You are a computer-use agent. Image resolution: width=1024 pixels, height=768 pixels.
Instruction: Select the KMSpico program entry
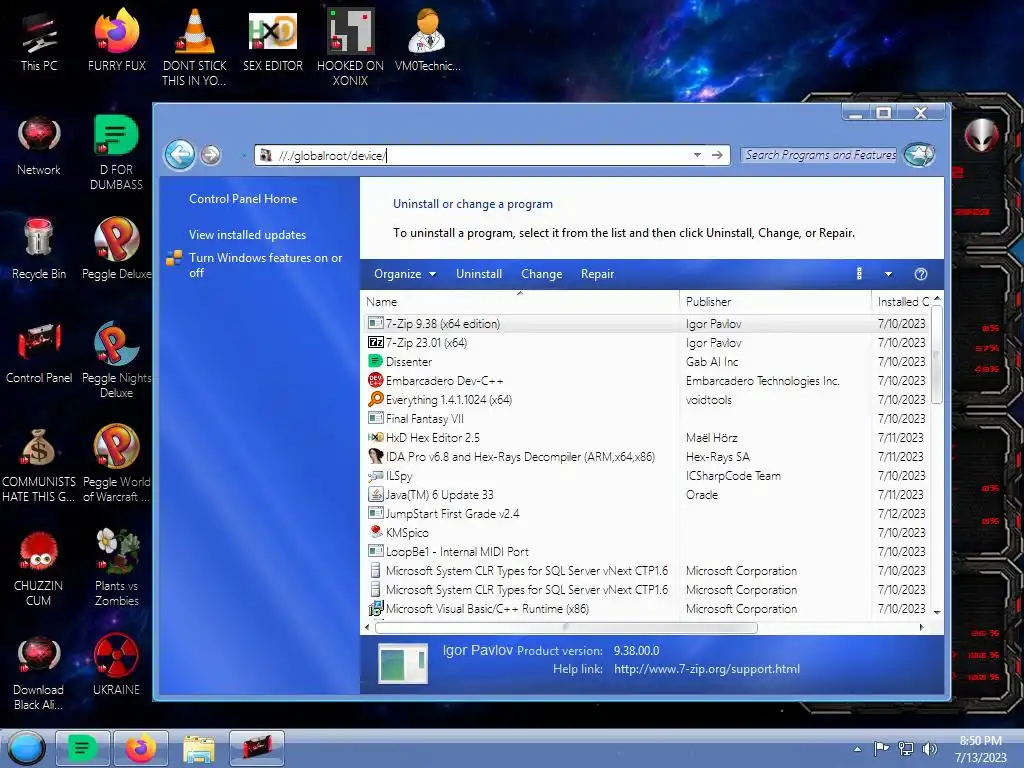[x=647, y=533]
